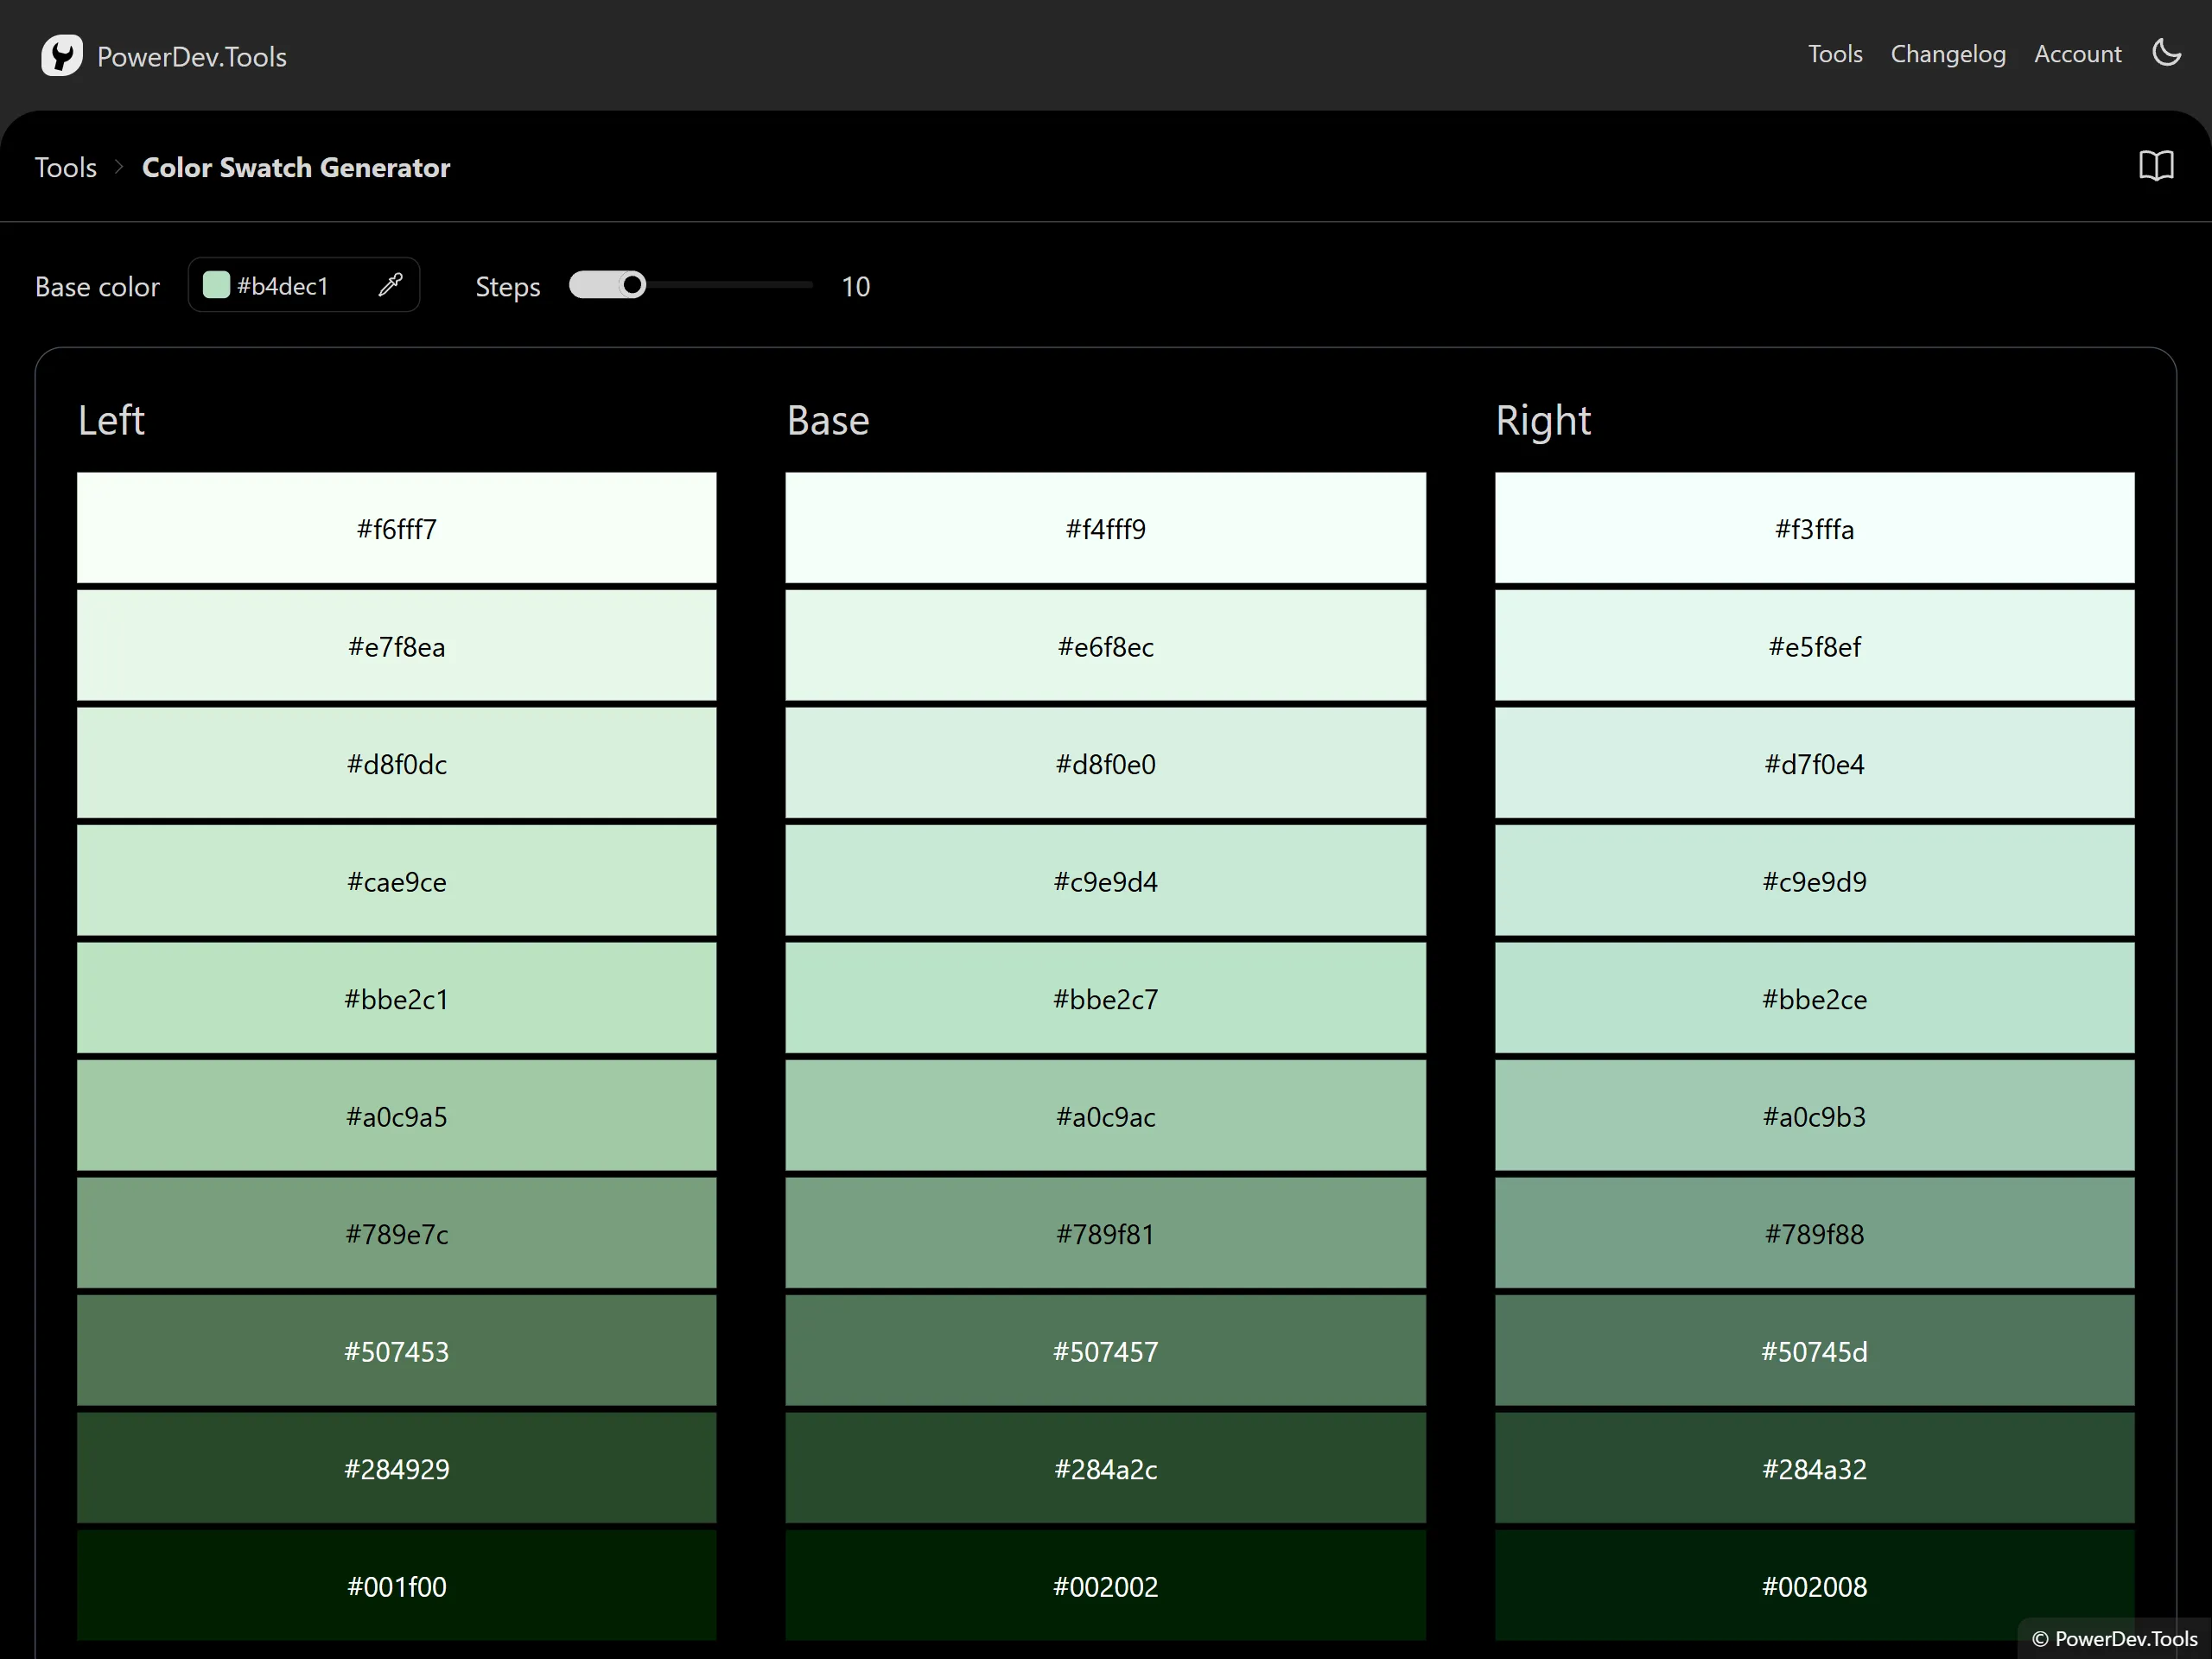Click the breadcrumb chevron separator

coord(119,167)
